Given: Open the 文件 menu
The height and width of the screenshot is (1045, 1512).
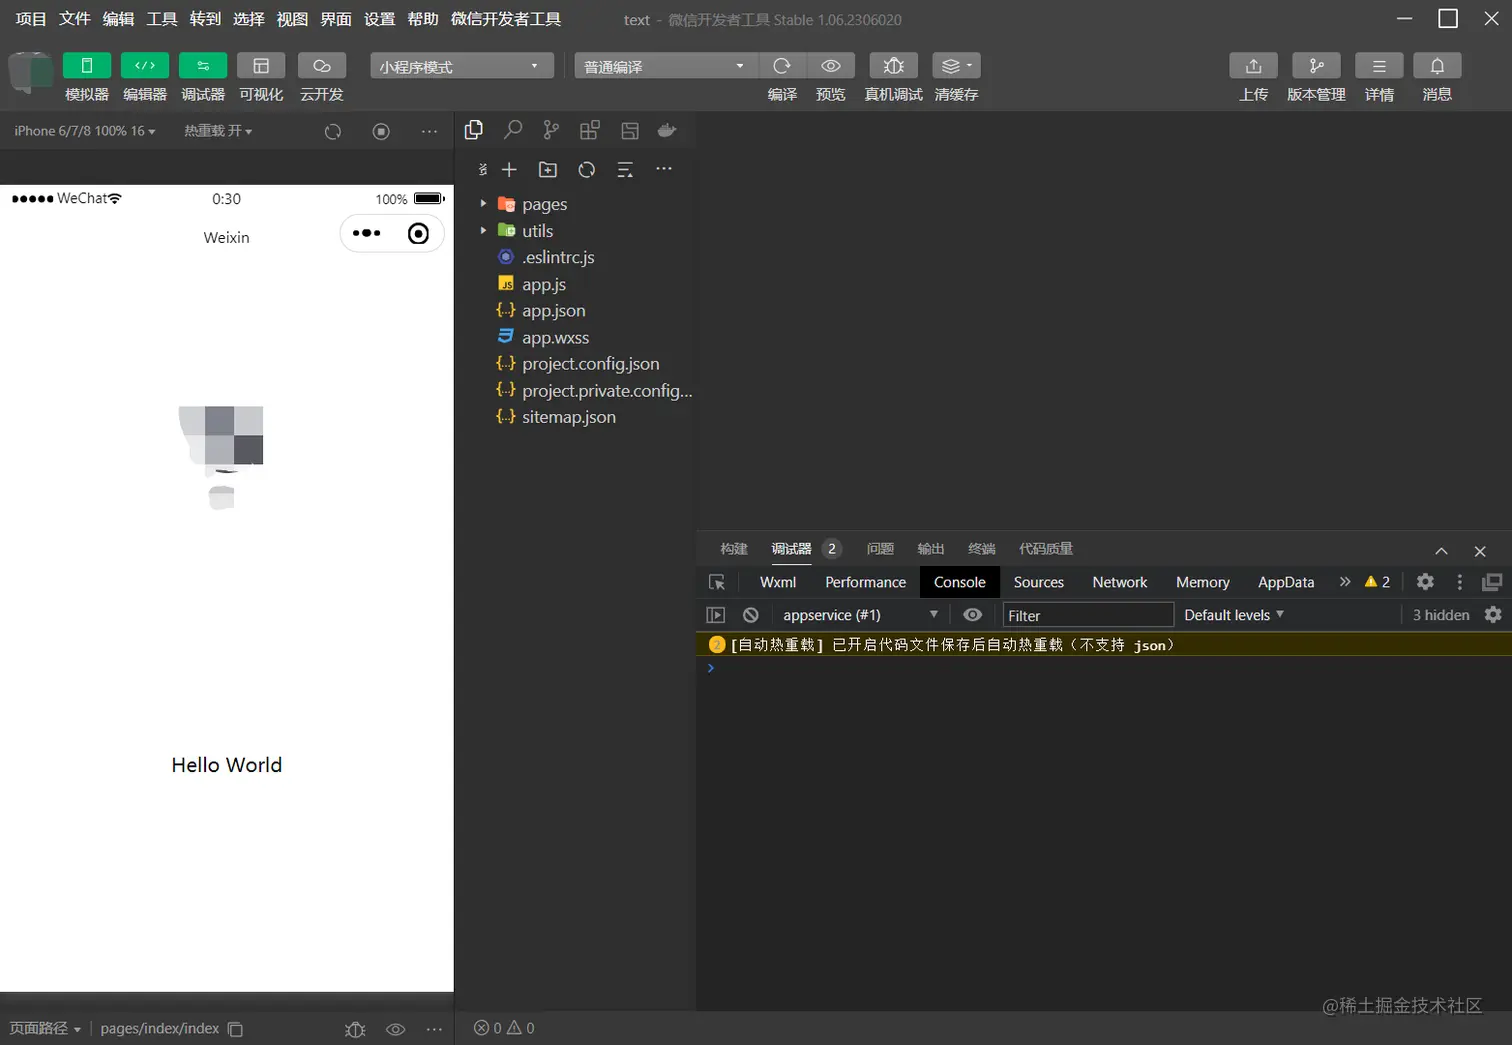Looking at the screenshot, I should (x=75, y=19).
